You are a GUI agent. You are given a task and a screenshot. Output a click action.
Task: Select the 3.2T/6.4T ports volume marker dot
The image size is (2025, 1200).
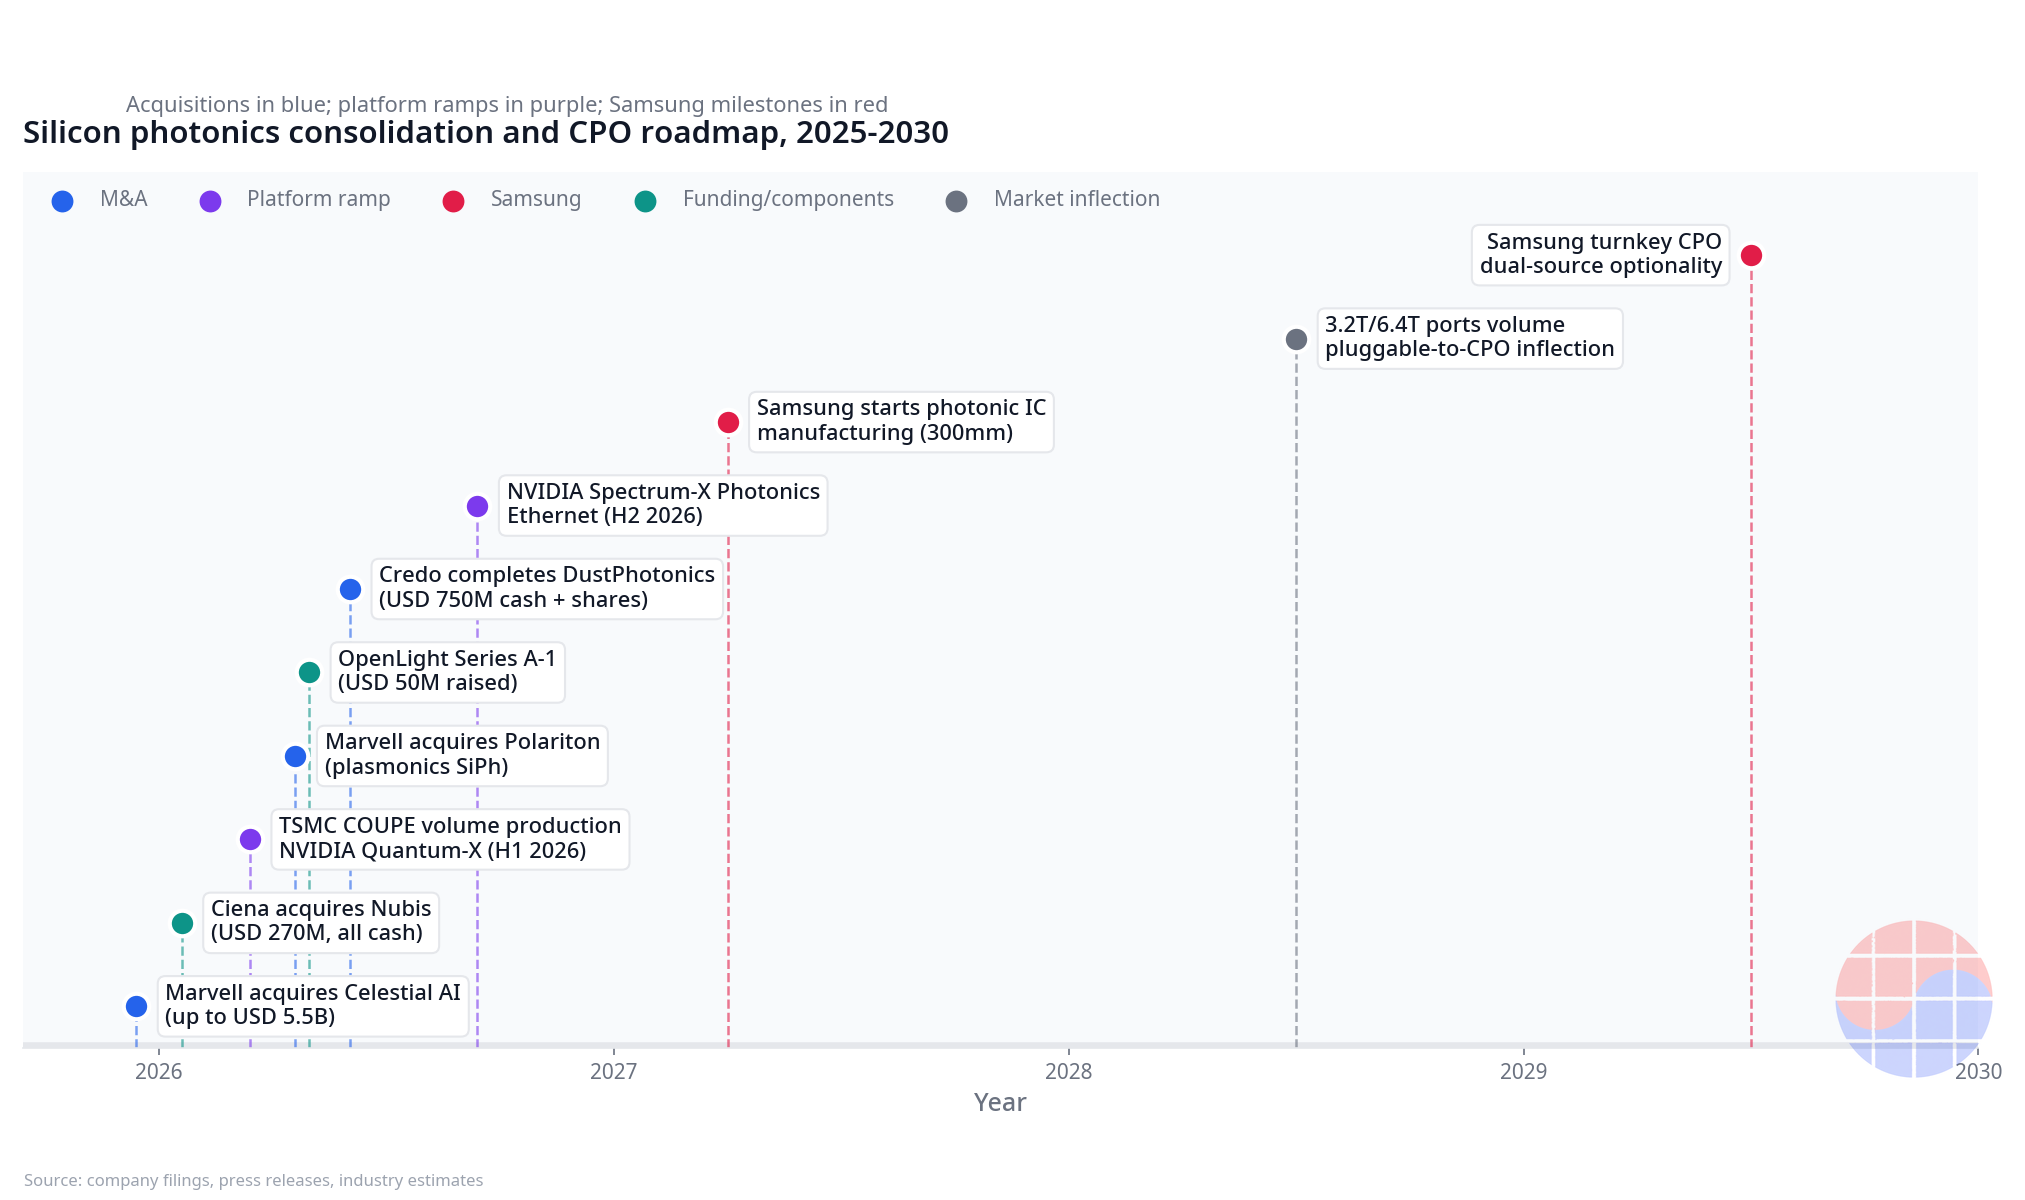pos(1296,339)
